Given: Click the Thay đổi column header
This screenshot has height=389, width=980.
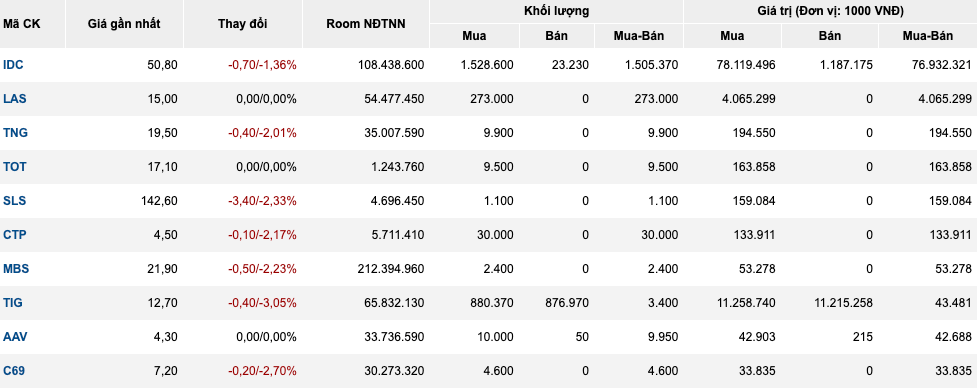Looking at the screenshot, I should 242,24.
